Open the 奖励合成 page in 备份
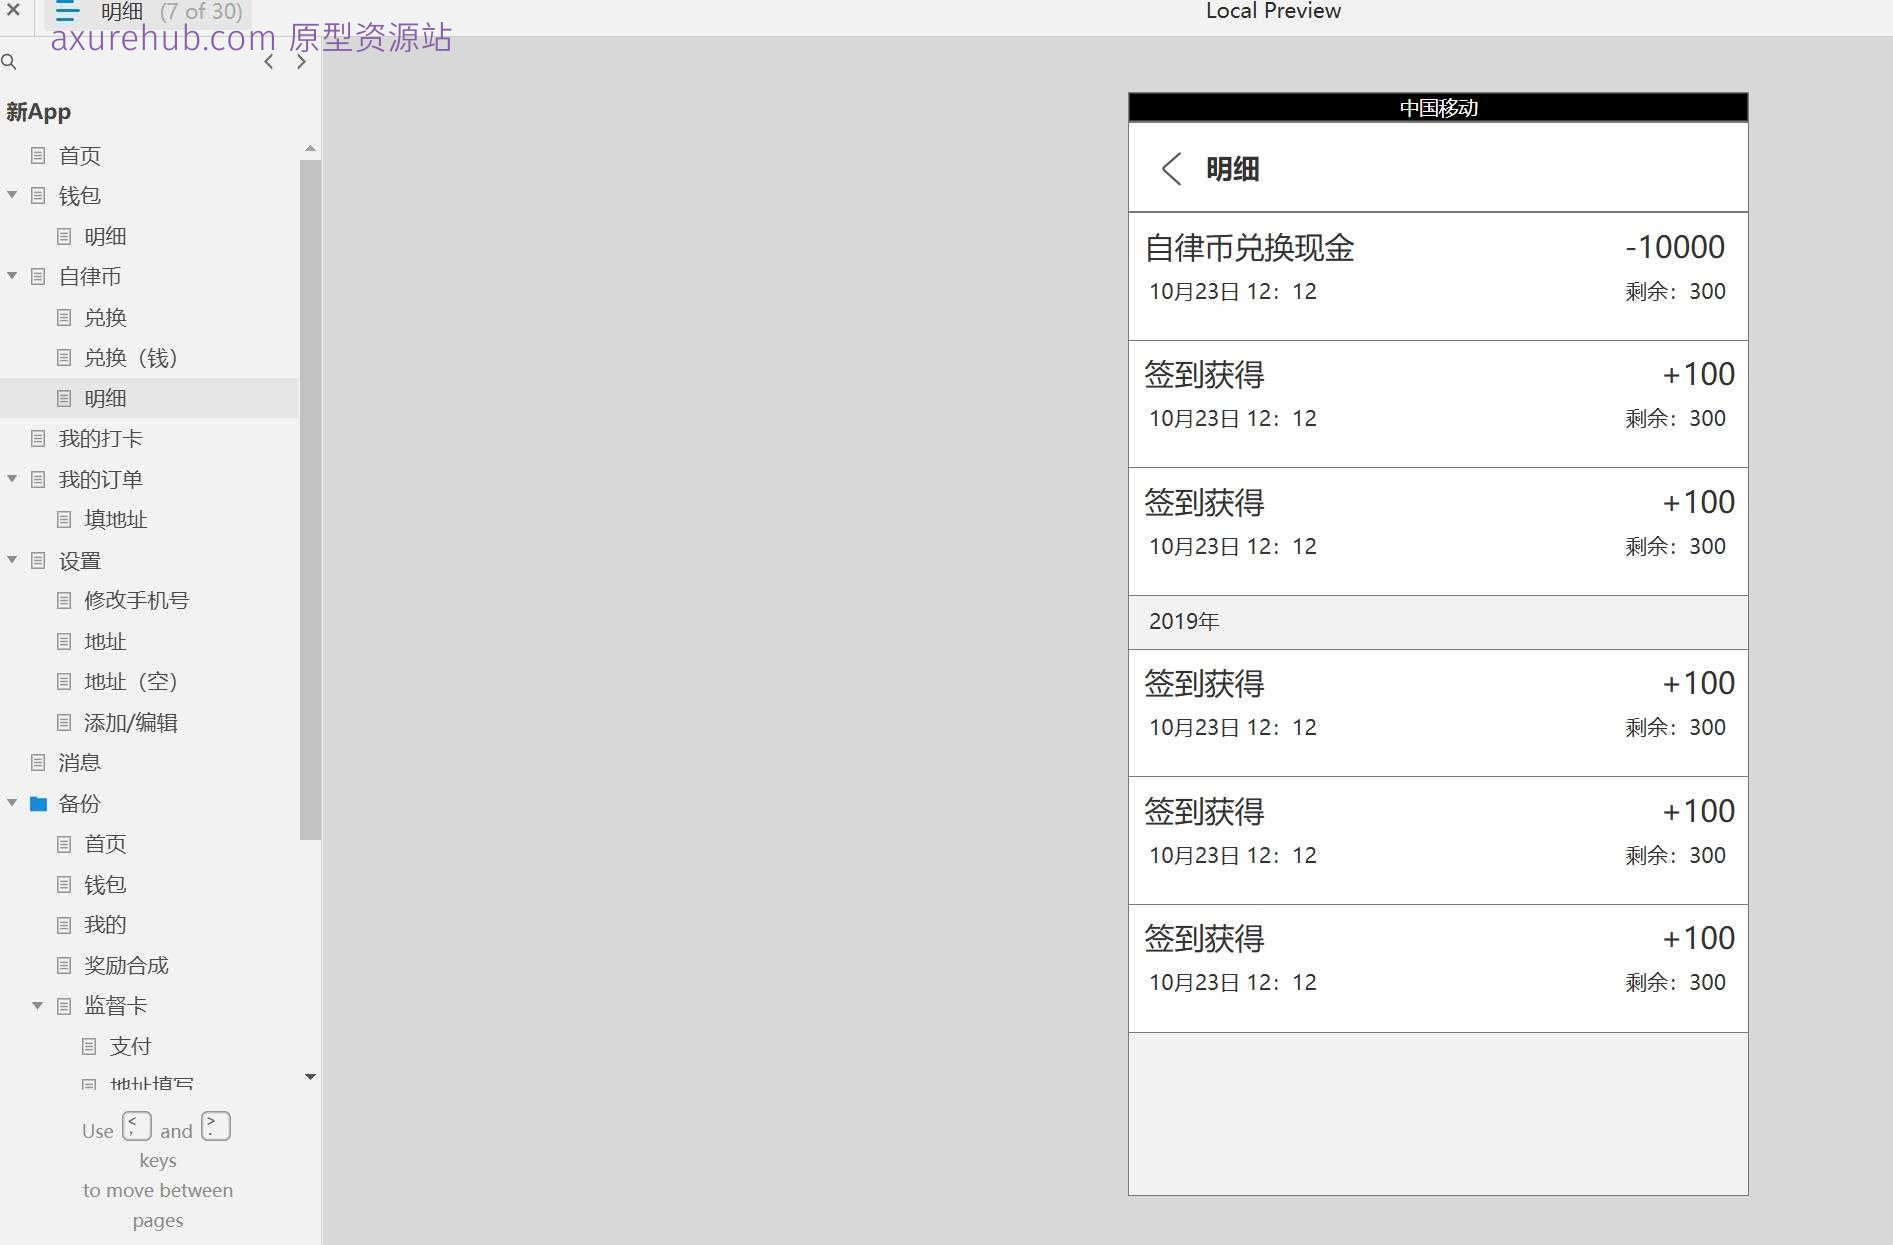Viewport: 1893px width, 1245px height. (126, 965)
